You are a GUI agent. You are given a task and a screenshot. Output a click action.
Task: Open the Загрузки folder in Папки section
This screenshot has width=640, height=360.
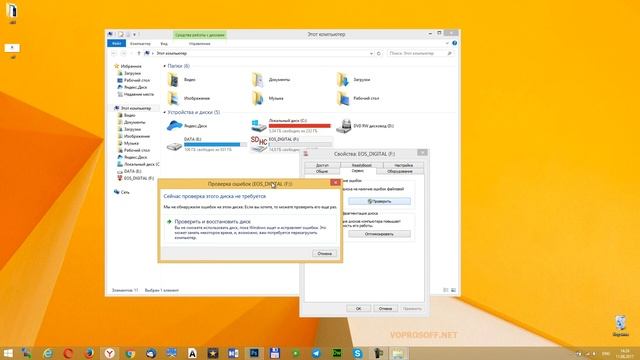(x=353, y=80)
